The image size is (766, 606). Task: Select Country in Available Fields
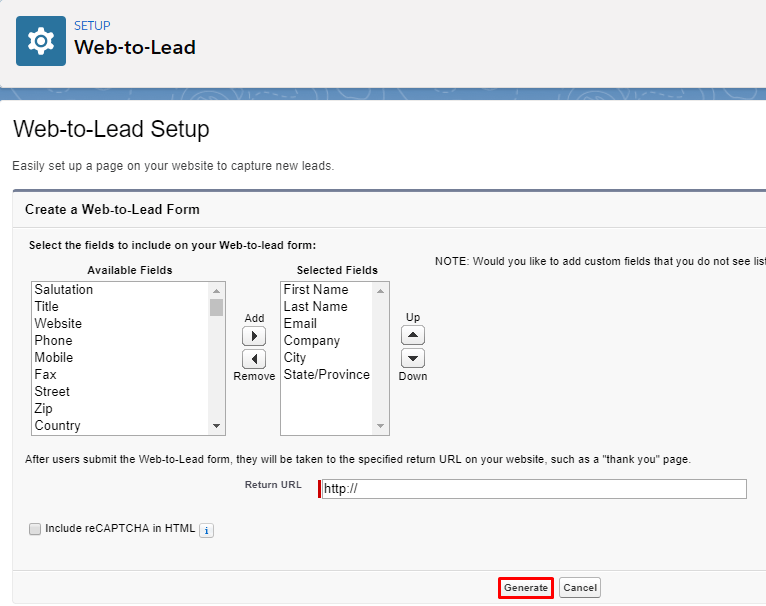pos(57,426)
